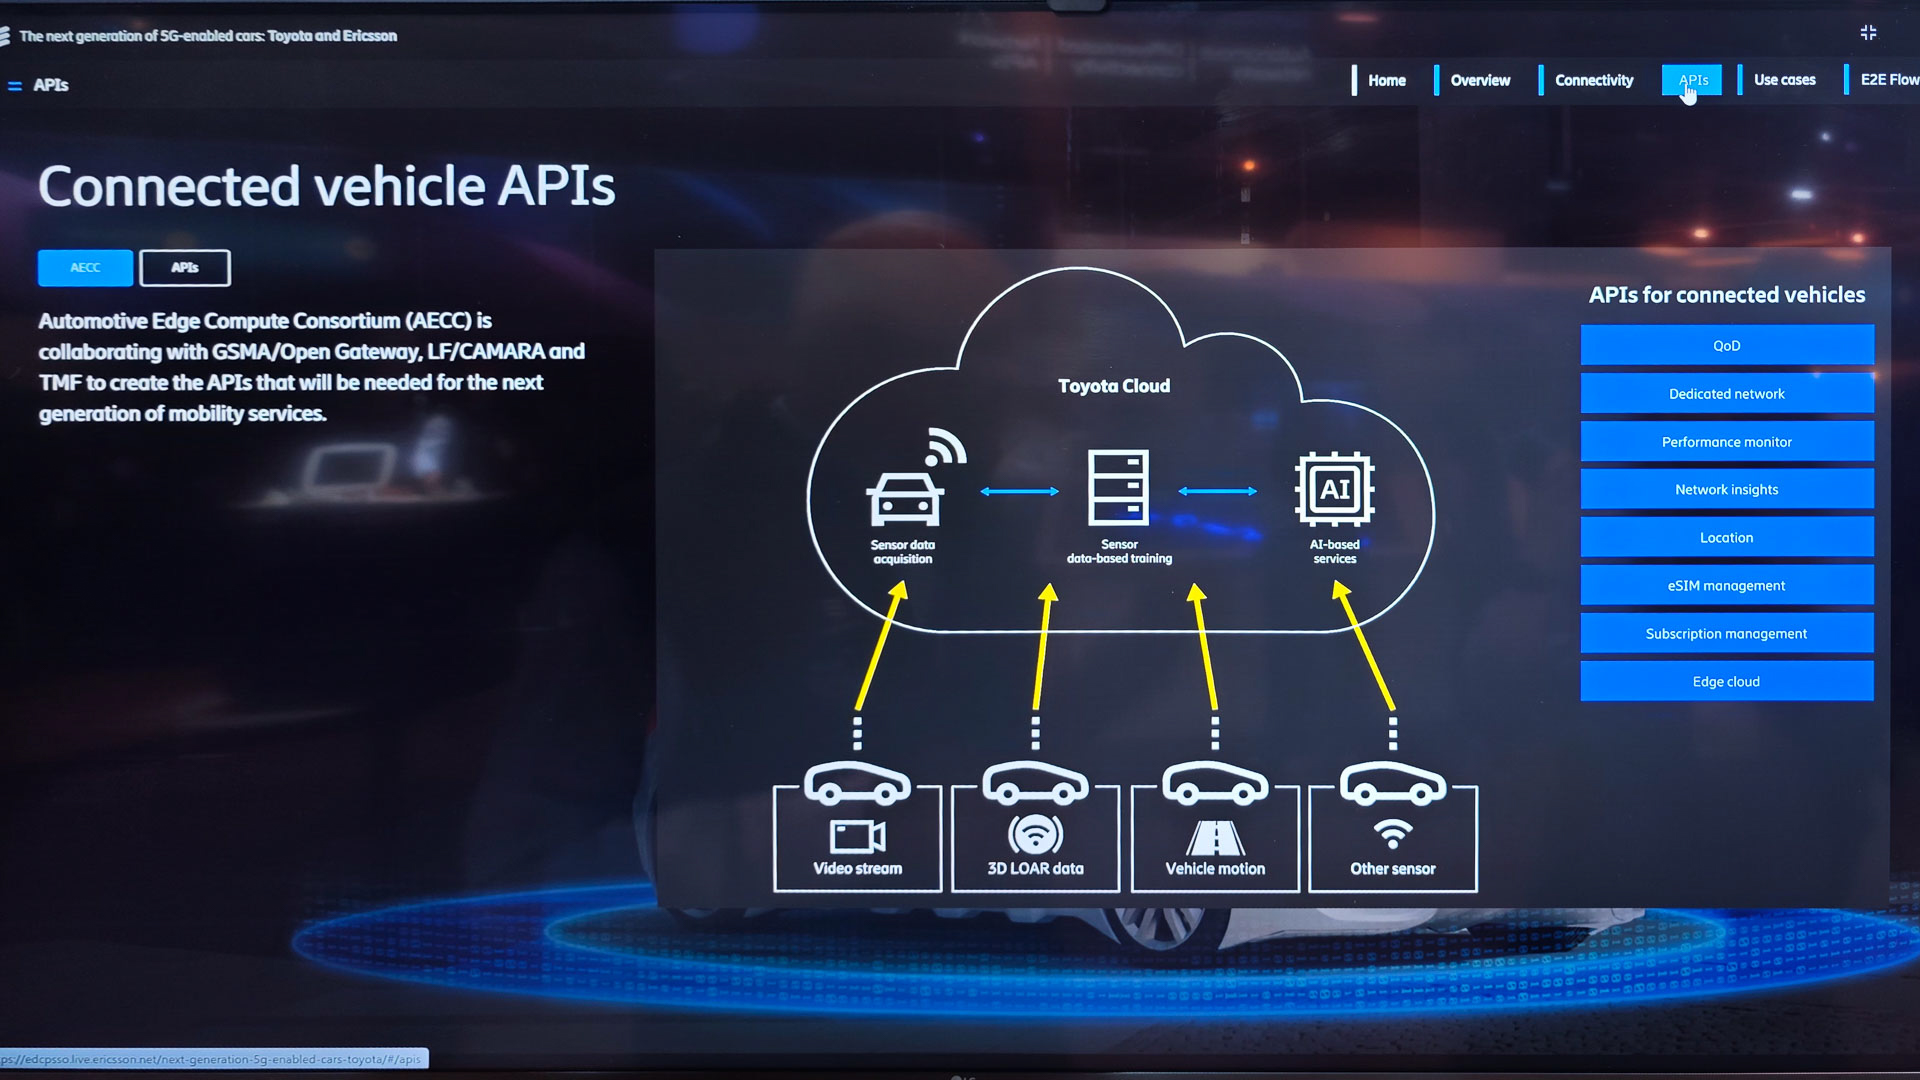Select the Dedicated network API button
1920x1080 pixels.
[1726, 393]
